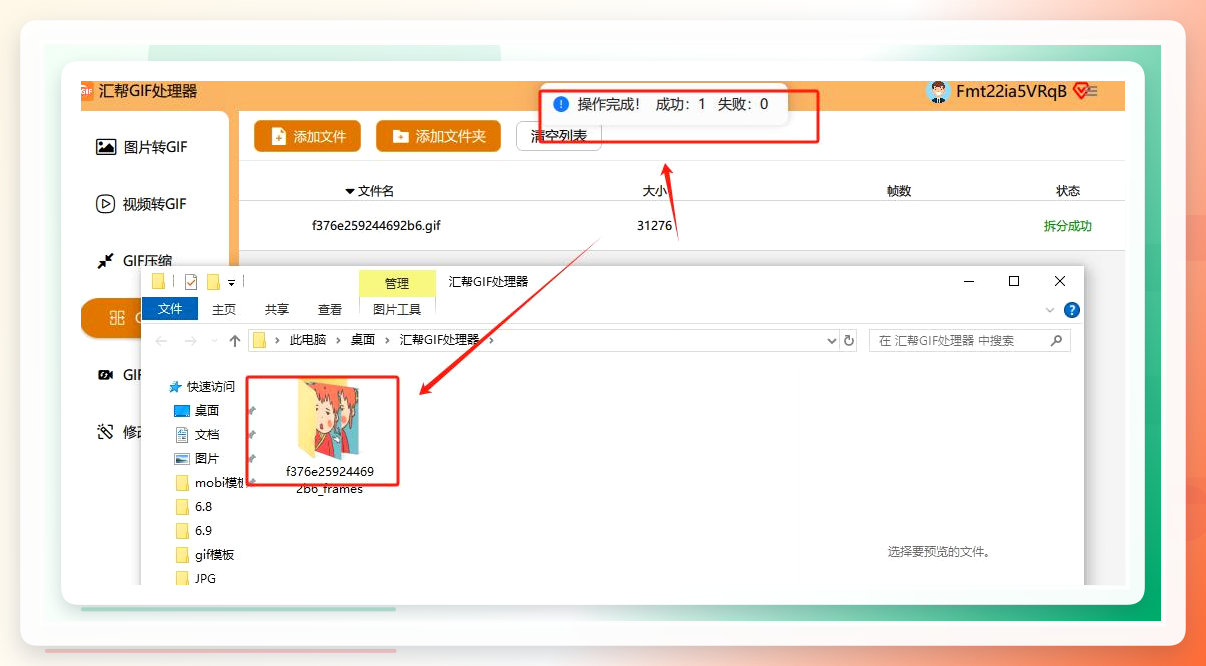Go up one folder level in Explorer
The width and height of the screenshot is (1206, 666).
[235, 341]
